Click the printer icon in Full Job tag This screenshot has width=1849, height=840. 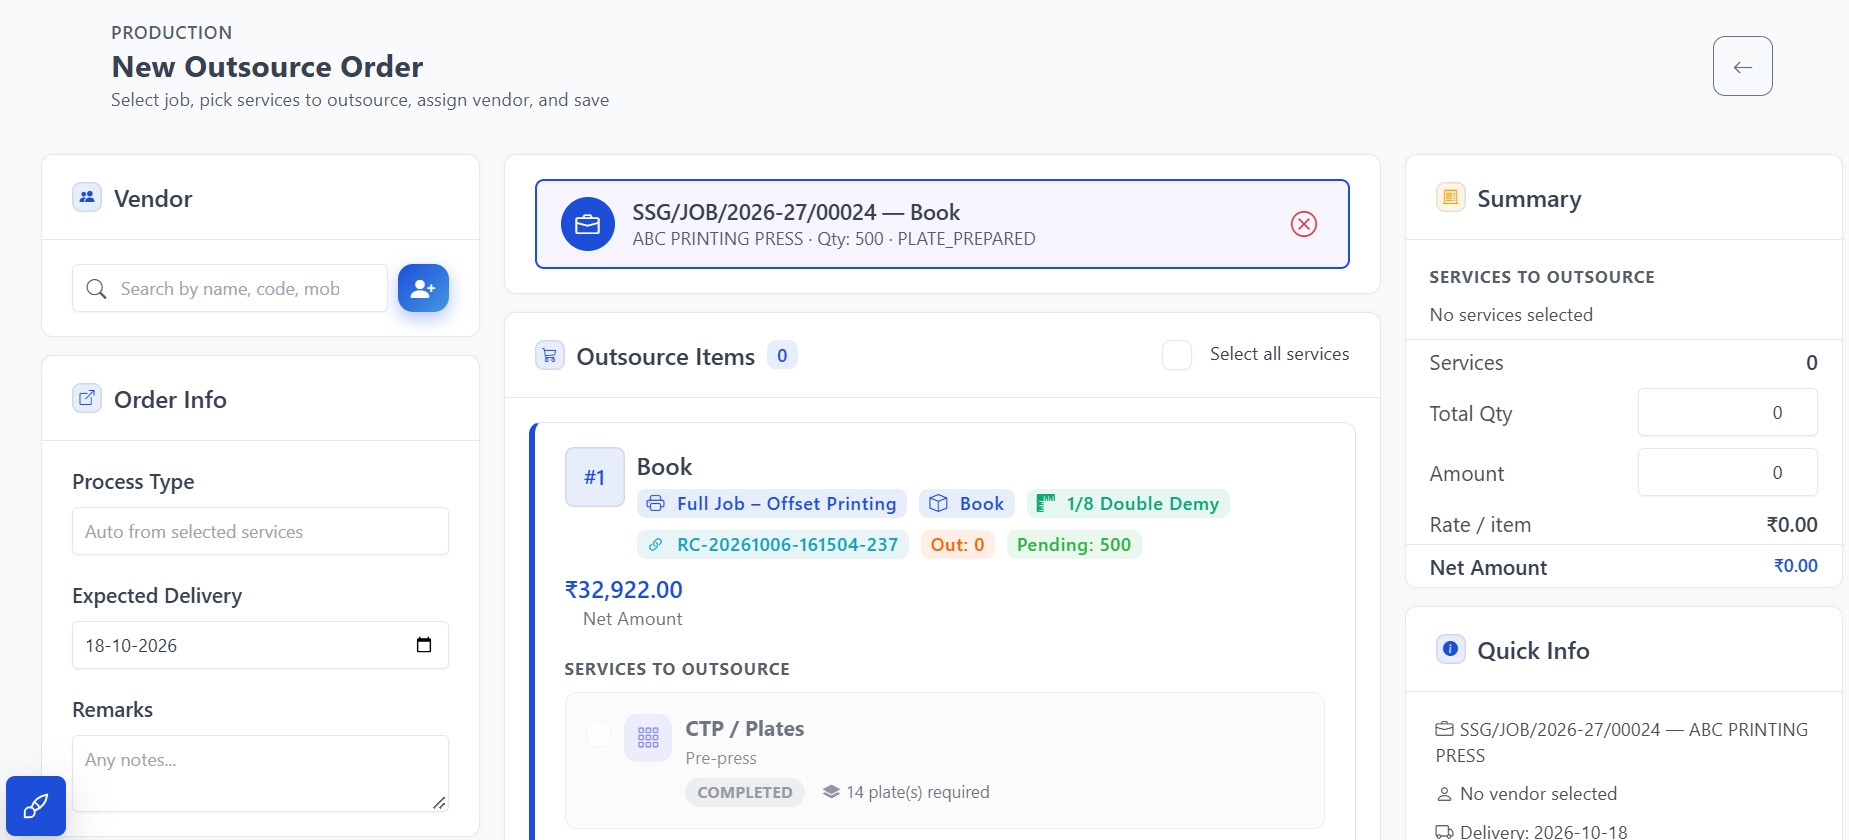656,503
